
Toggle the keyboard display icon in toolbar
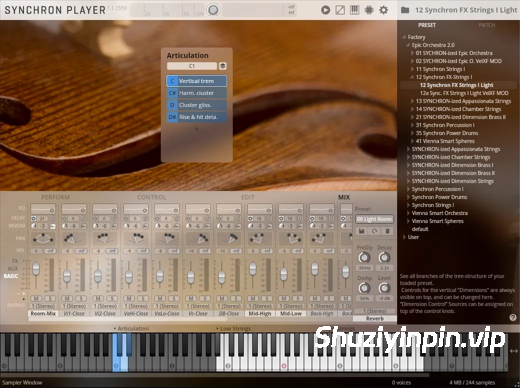[354, 10]
